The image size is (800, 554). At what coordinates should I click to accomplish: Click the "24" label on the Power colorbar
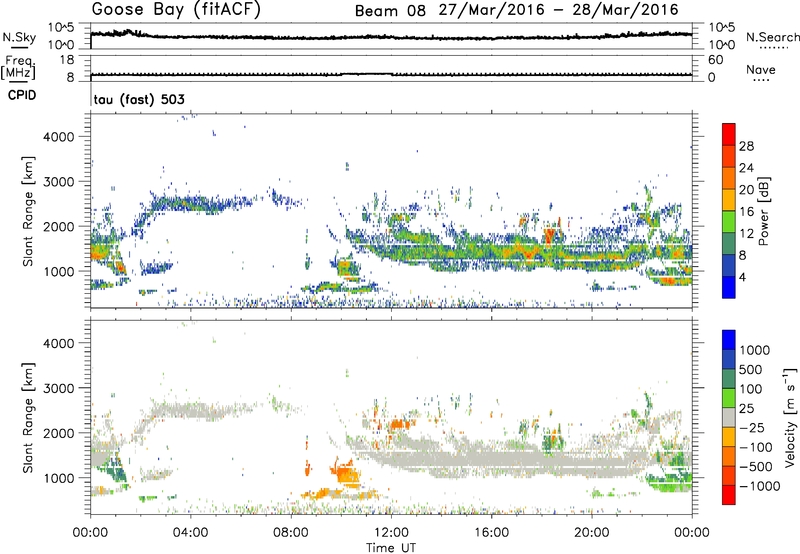coord(746,168)
